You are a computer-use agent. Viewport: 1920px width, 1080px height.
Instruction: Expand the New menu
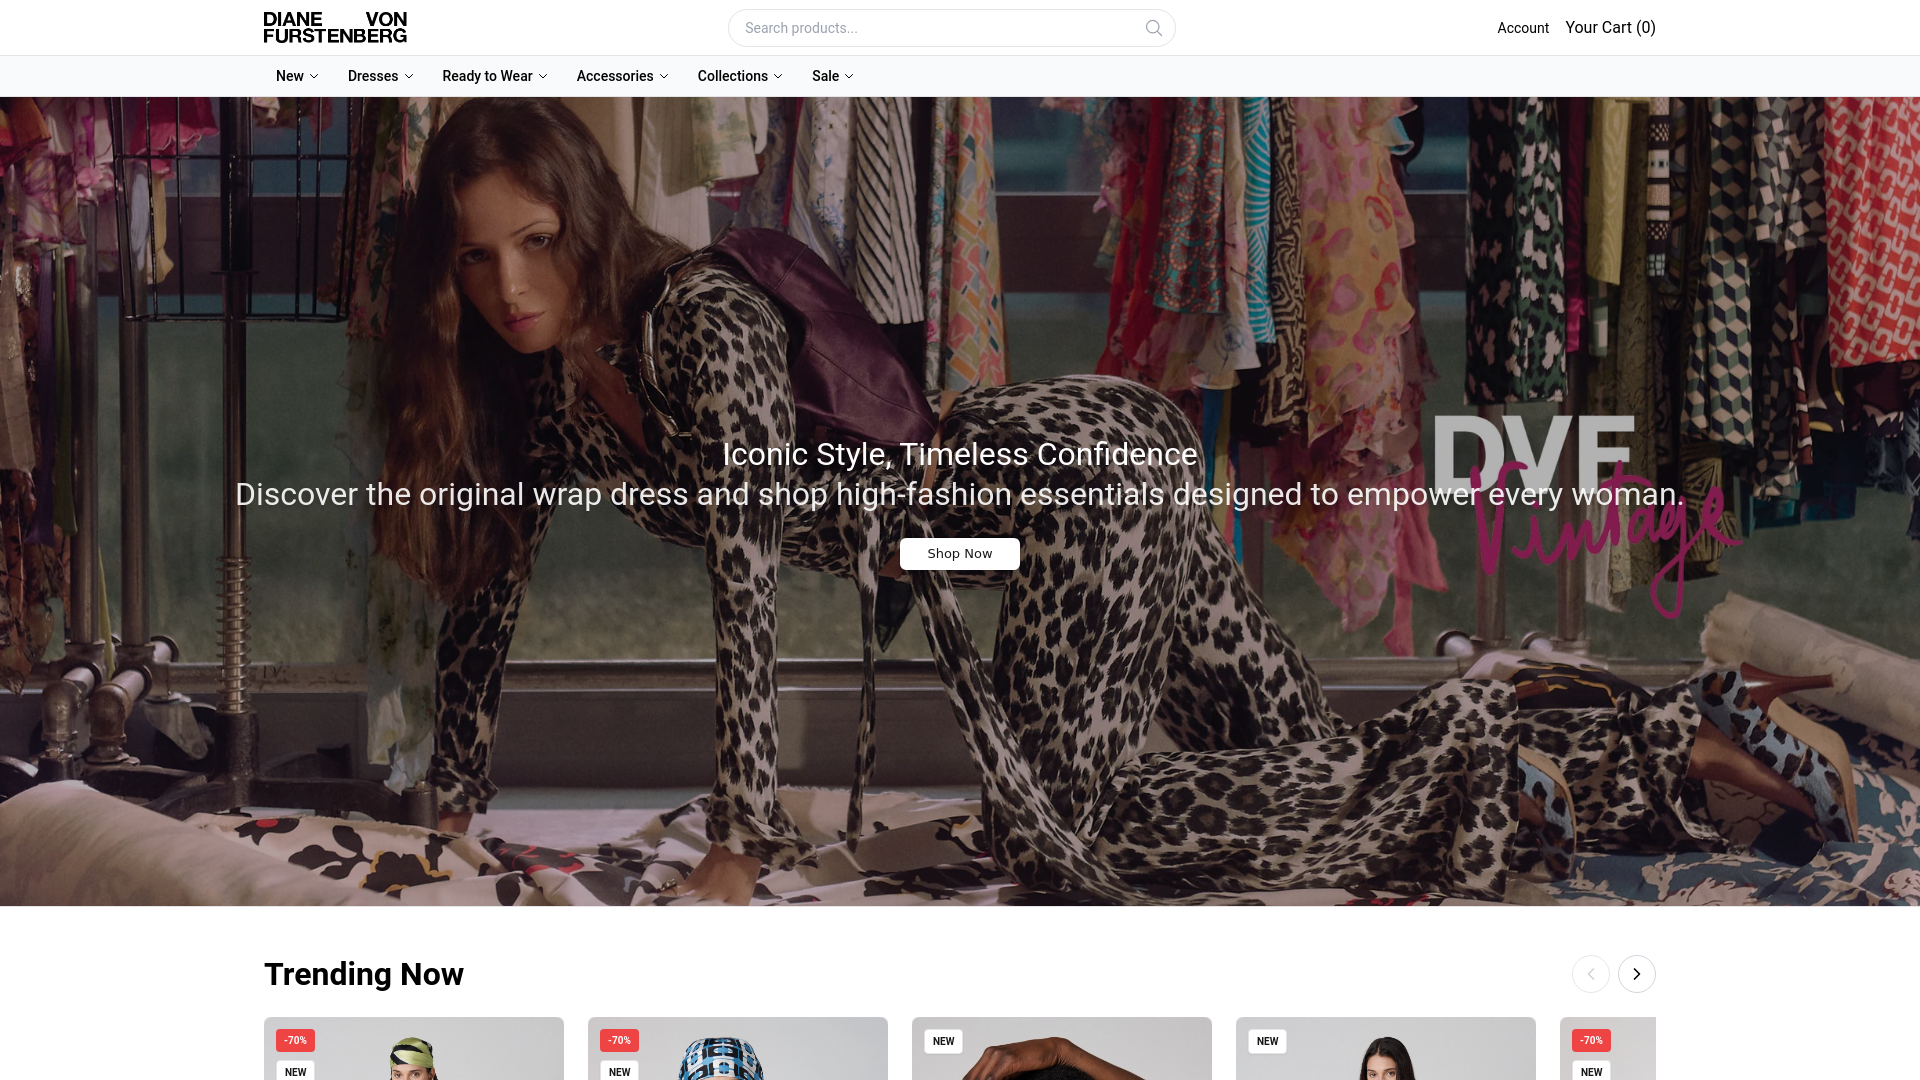(297, 76)
